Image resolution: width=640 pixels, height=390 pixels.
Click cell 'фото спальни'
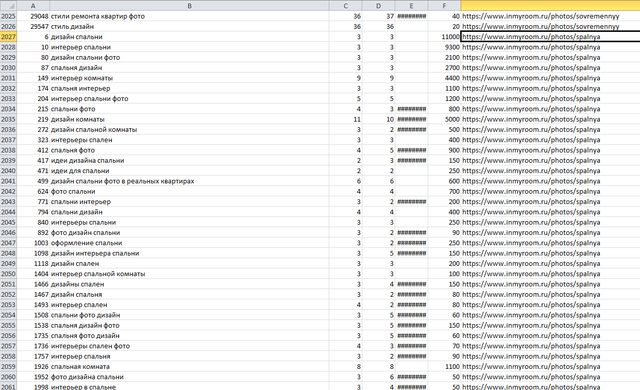[x=189, y=191]
